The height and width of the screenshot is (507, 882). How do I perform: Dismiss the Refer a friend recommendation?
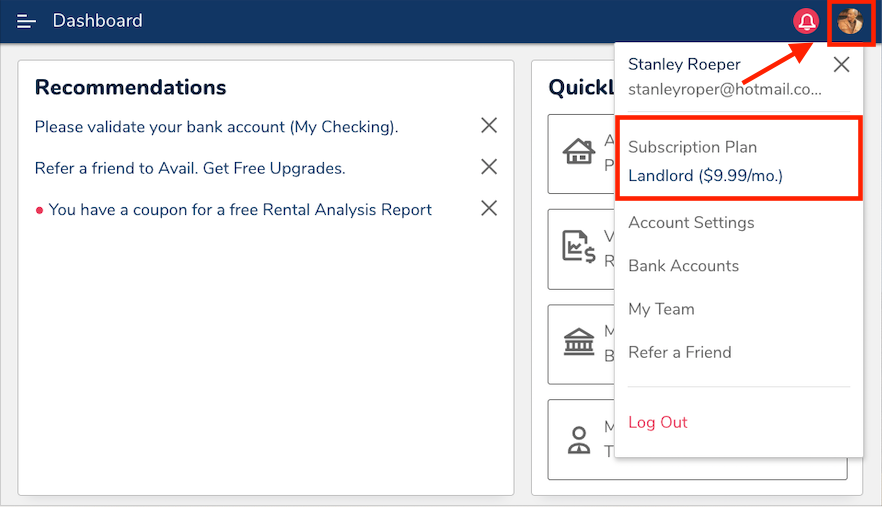coord(489,167)
